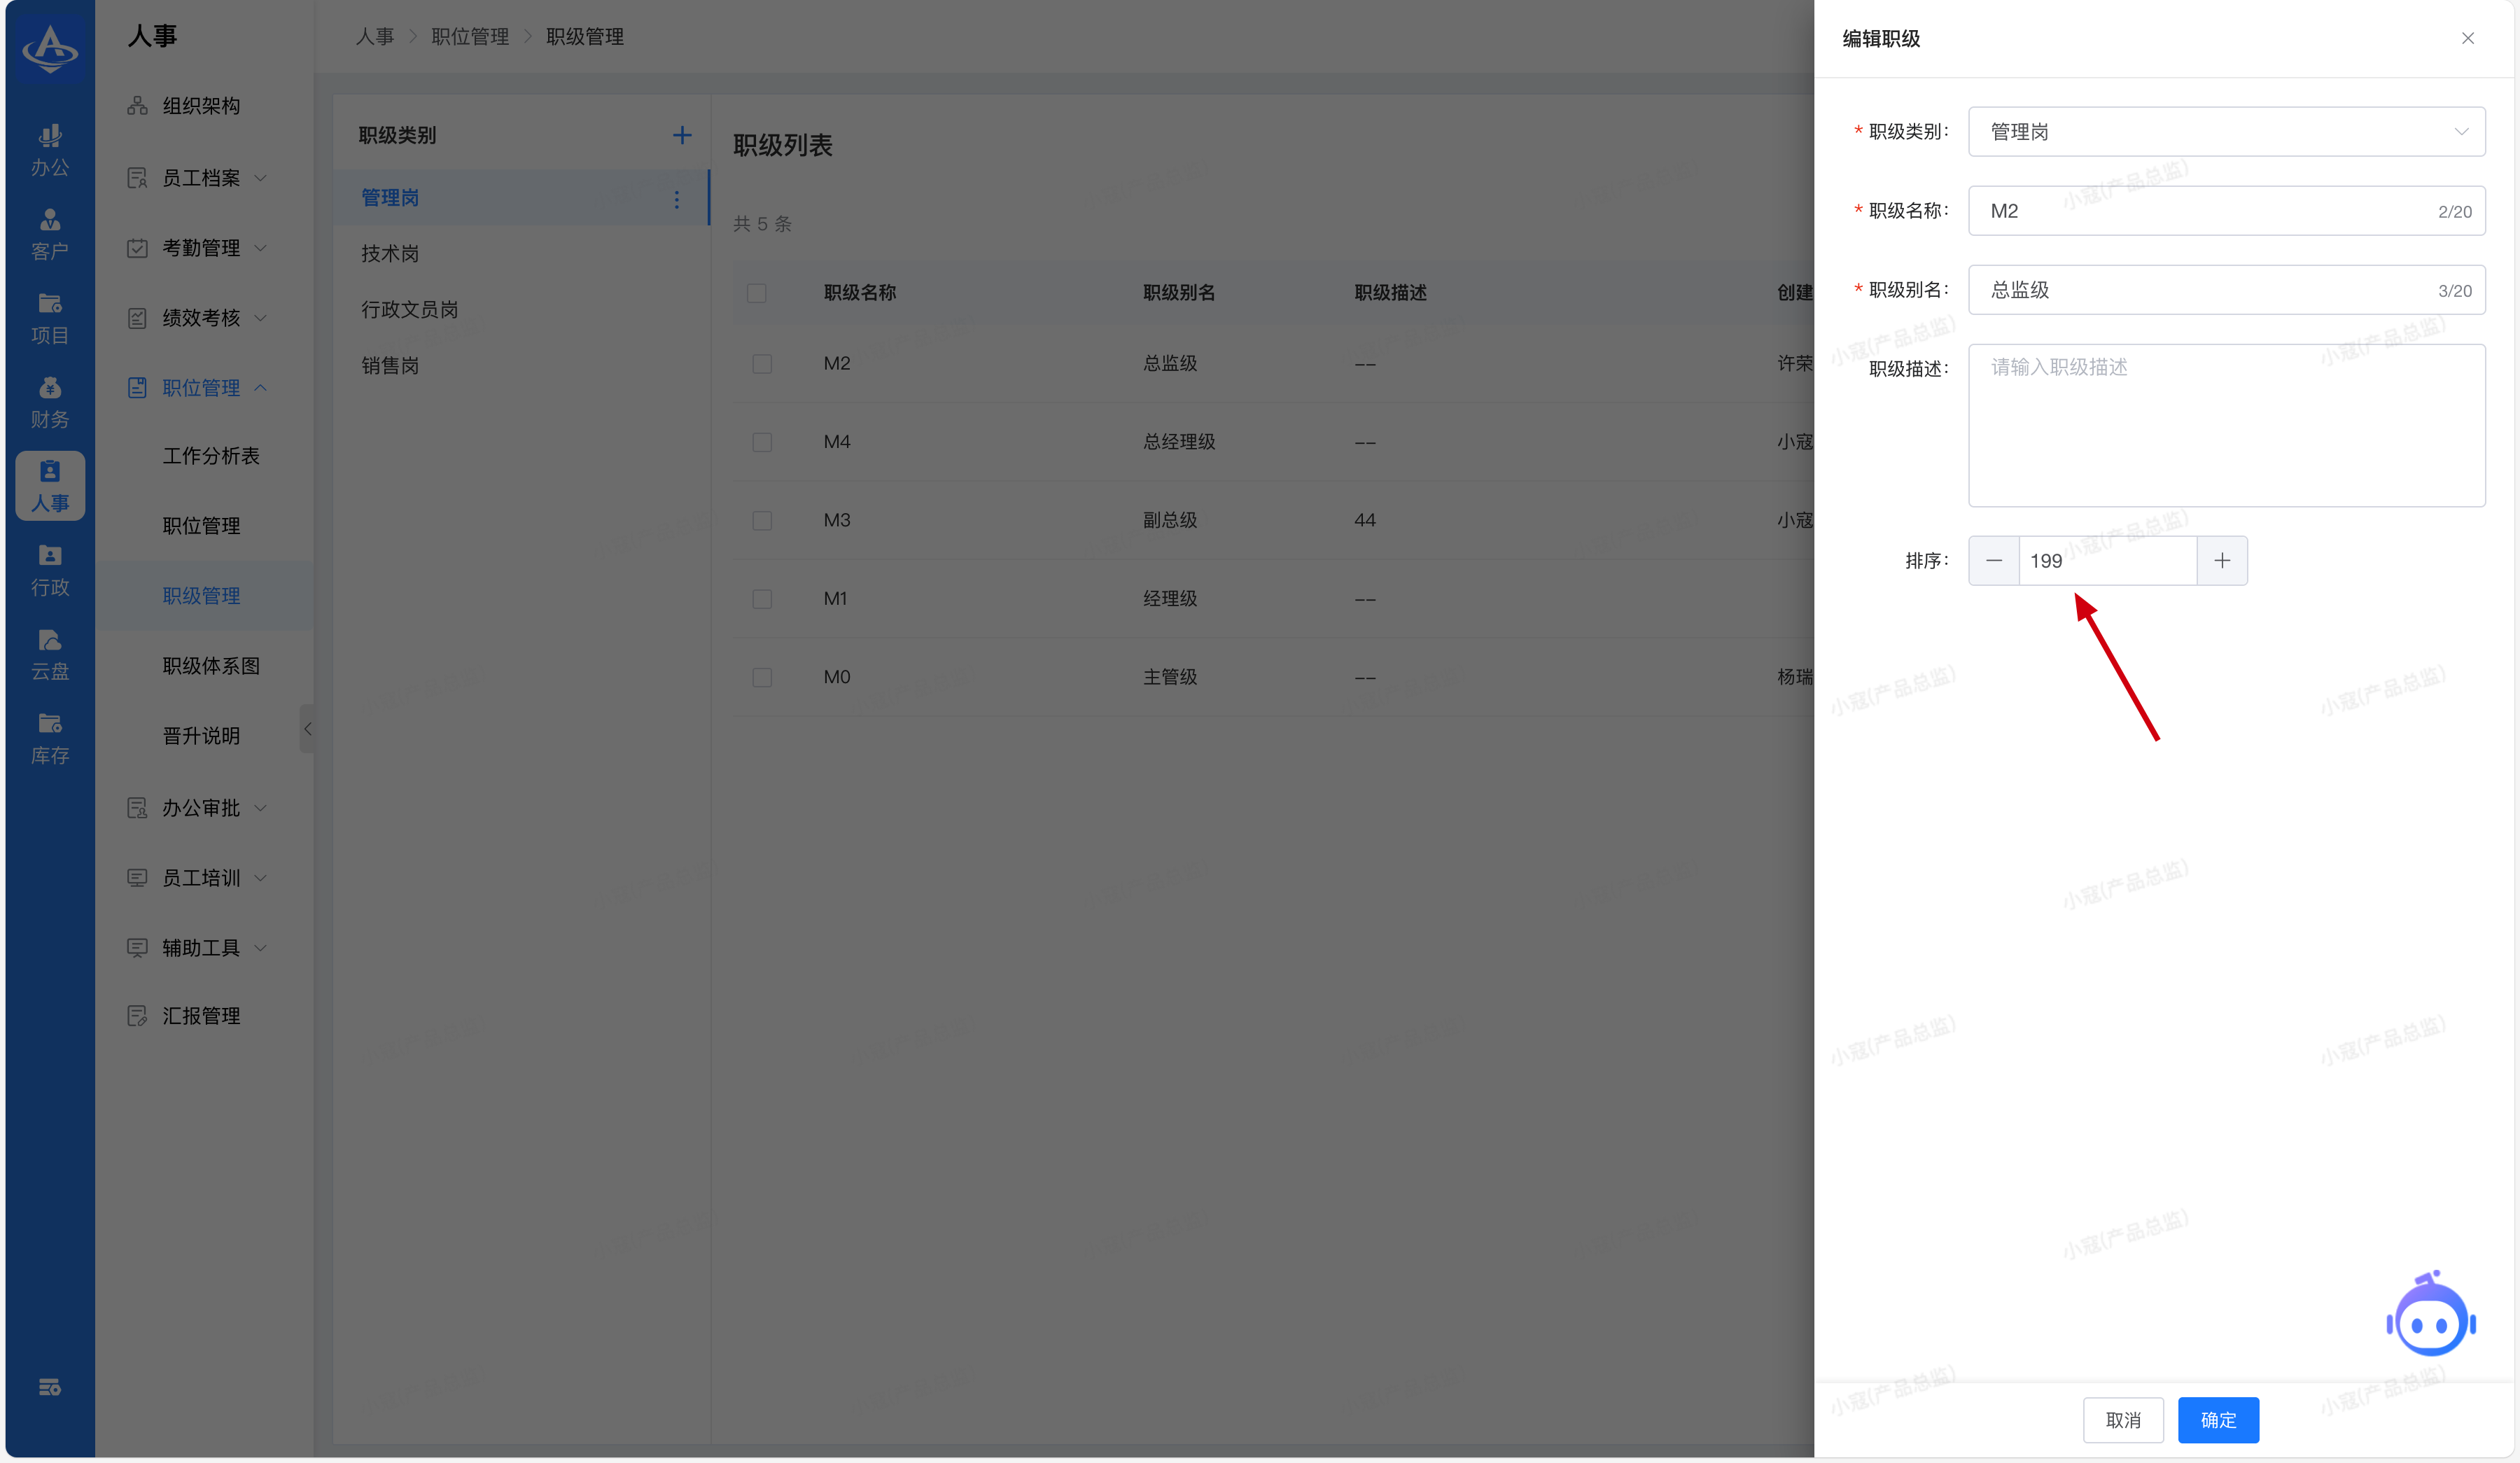
Task: Check the checkbox for the M4 row
Action: (762, 442)
